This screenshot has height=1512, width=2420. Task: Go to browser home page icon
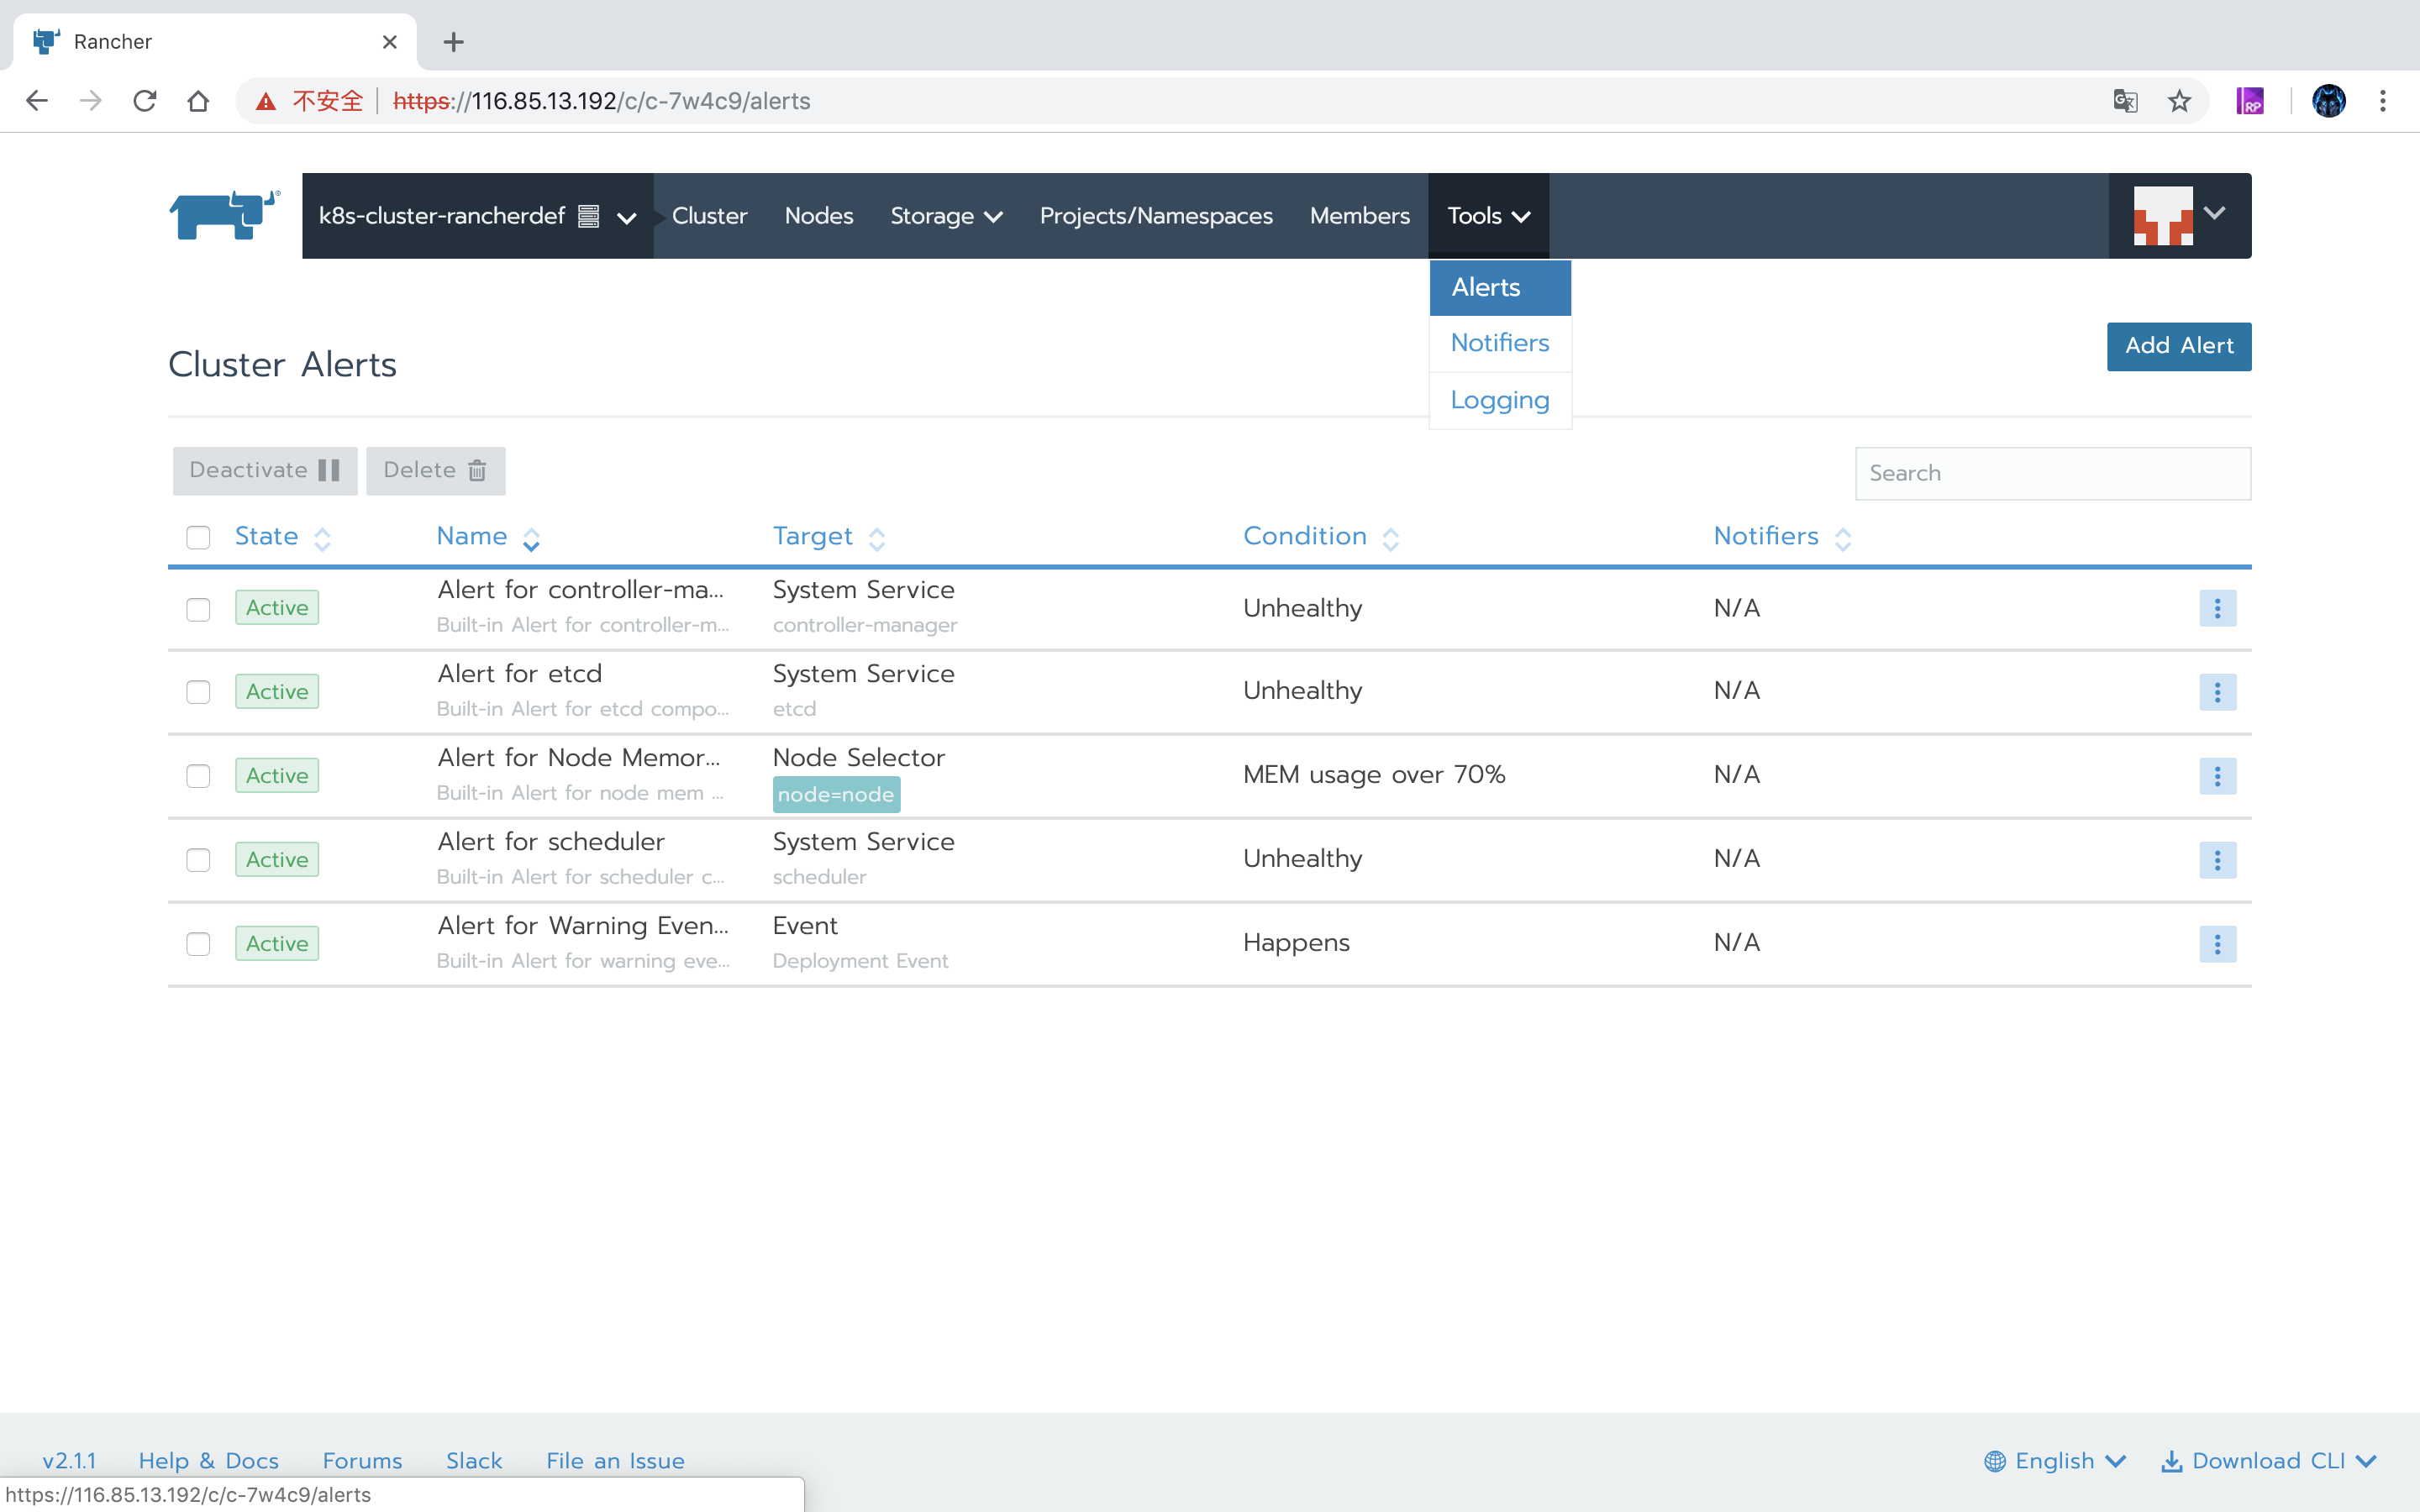click(x=198, y=101)
